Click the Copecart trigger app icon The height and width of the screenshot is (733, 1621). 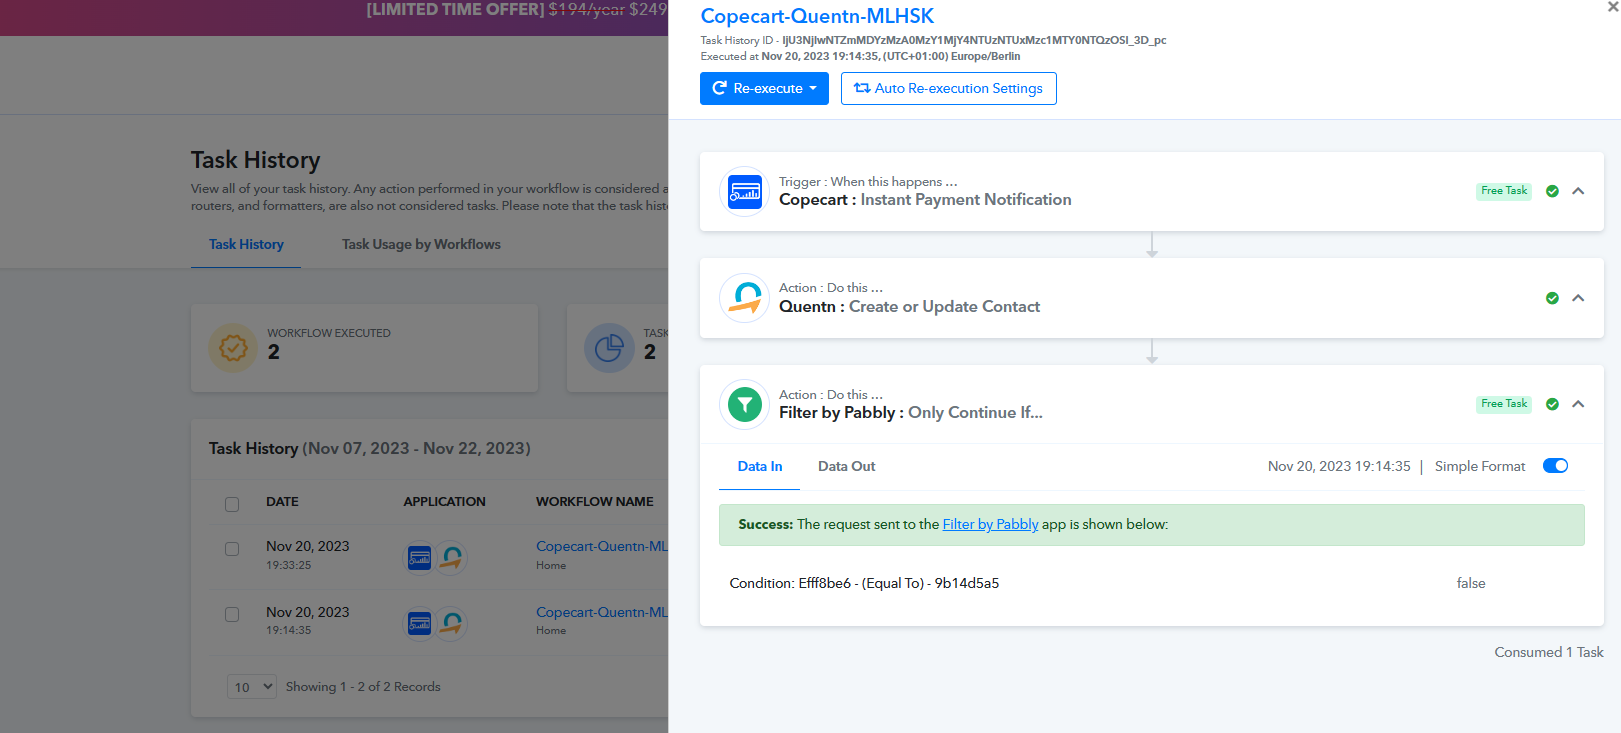744,191
